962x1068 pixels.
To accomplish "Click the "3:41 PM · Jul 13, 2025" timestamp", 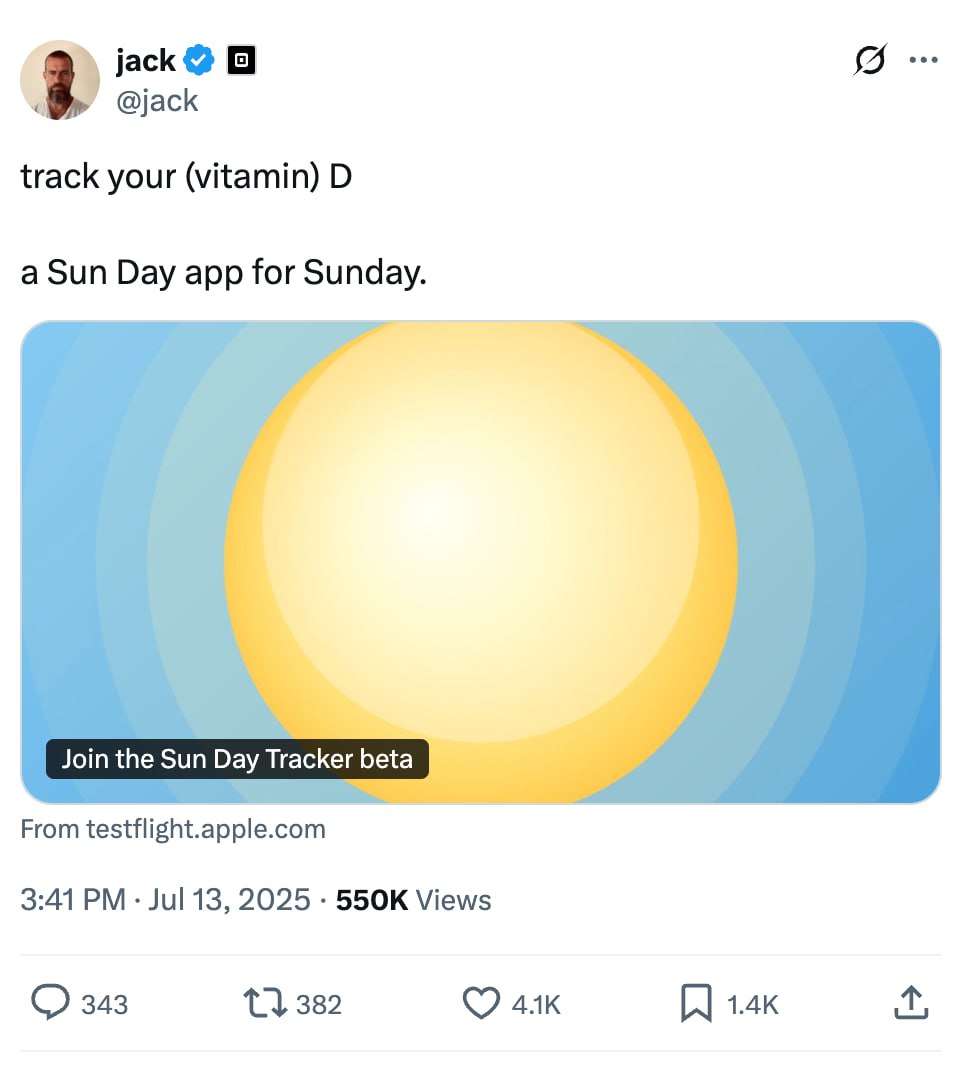I will [x=165, y=900].
